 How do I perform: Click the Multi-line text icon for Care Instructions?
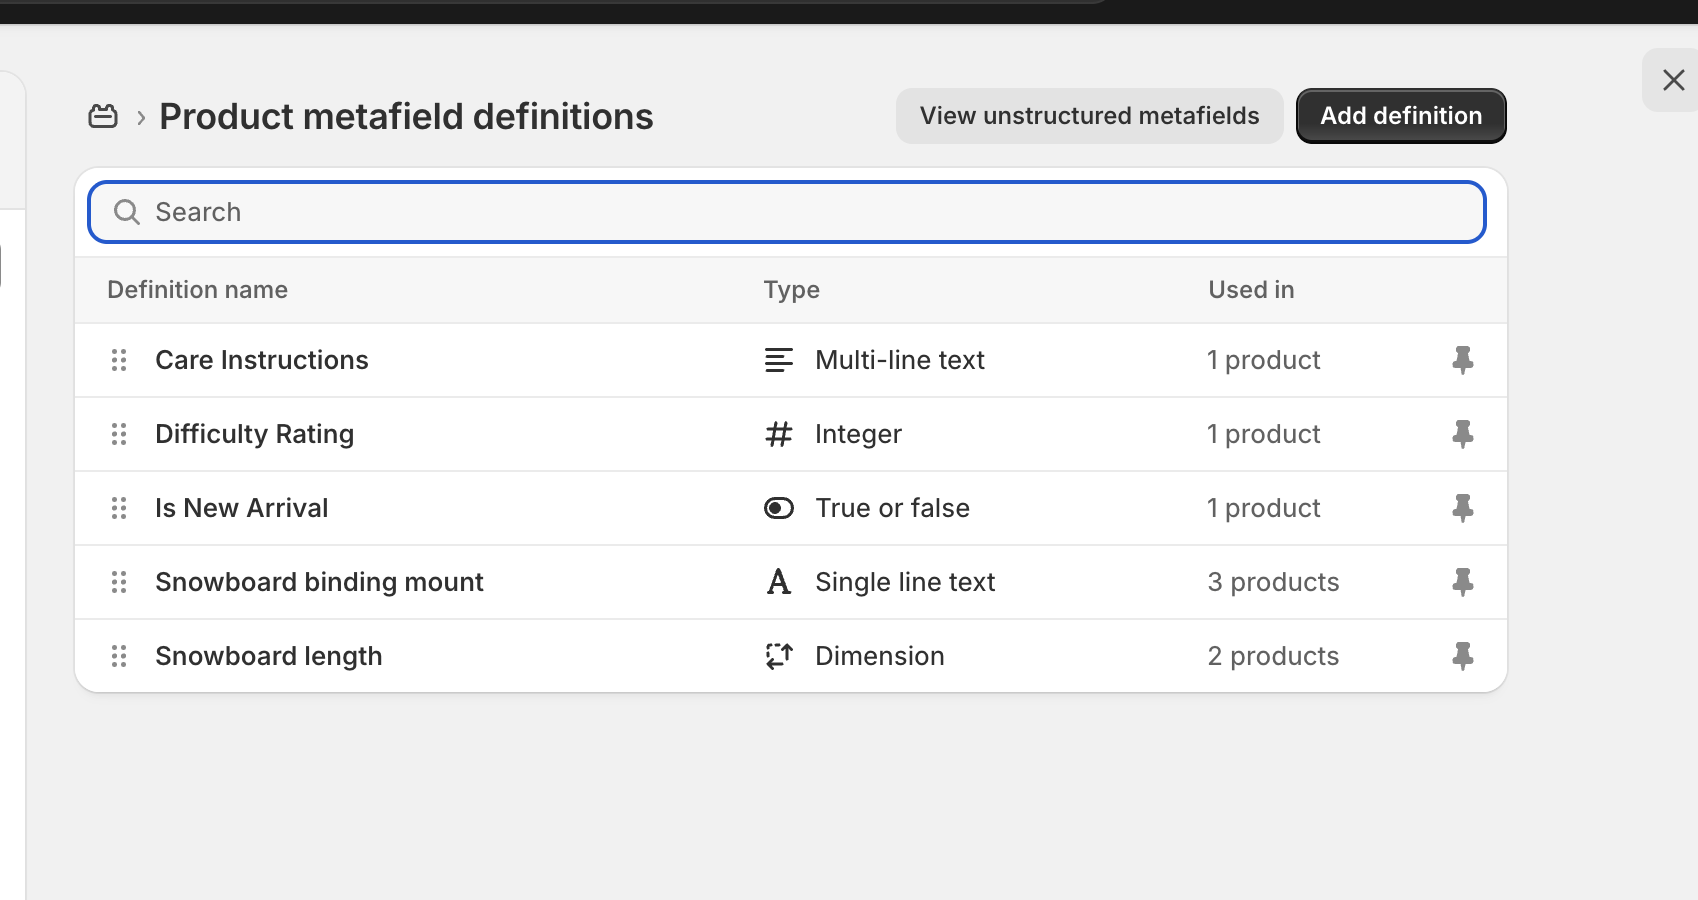(779, 360)
